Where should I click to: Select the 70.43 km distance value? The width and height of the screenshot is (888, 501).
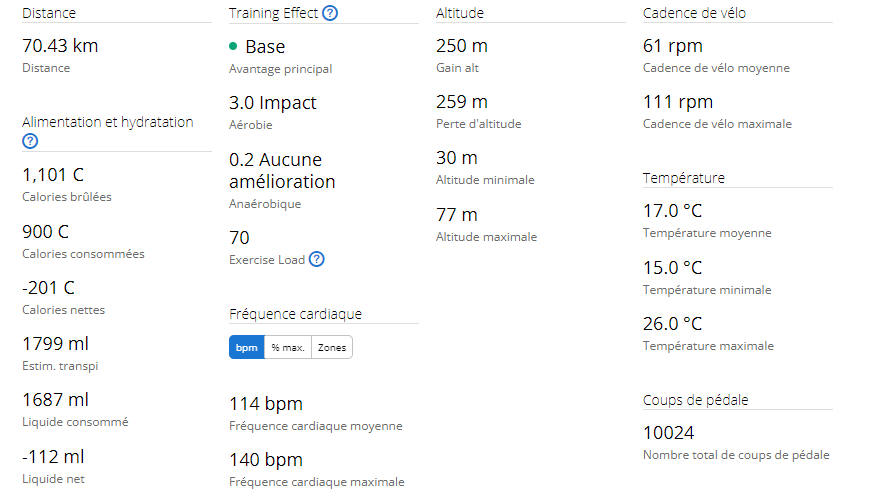[60, 46]
